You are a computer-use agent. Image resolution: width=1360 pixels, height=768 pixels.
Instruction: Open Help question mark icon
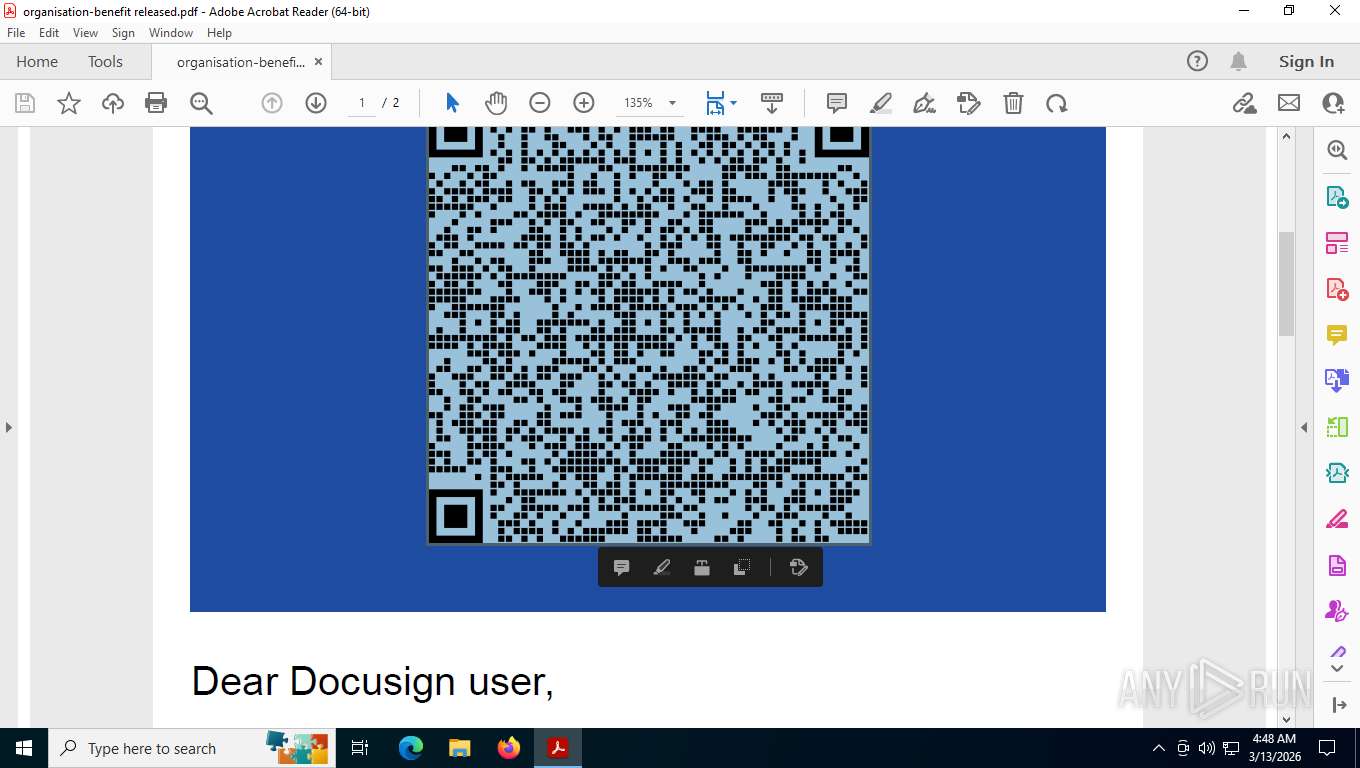(1197, 61)
